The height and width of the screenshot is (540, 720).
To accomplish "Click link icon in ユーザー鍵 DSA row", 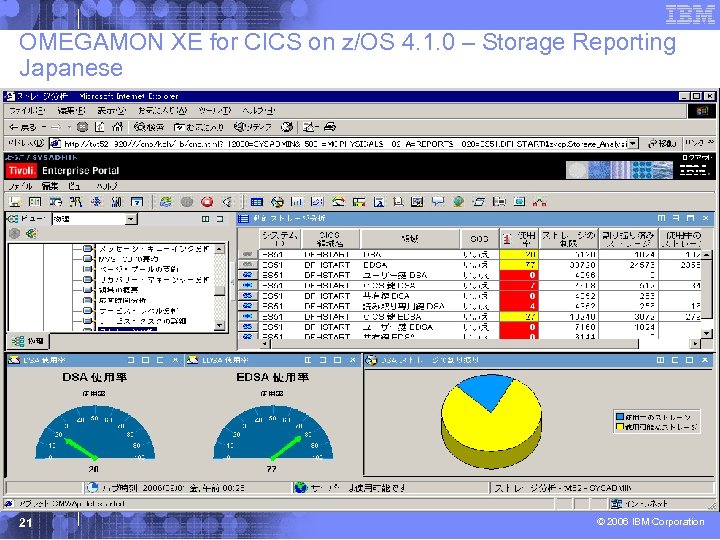I will pyautogui.click(x=248, y=275).
